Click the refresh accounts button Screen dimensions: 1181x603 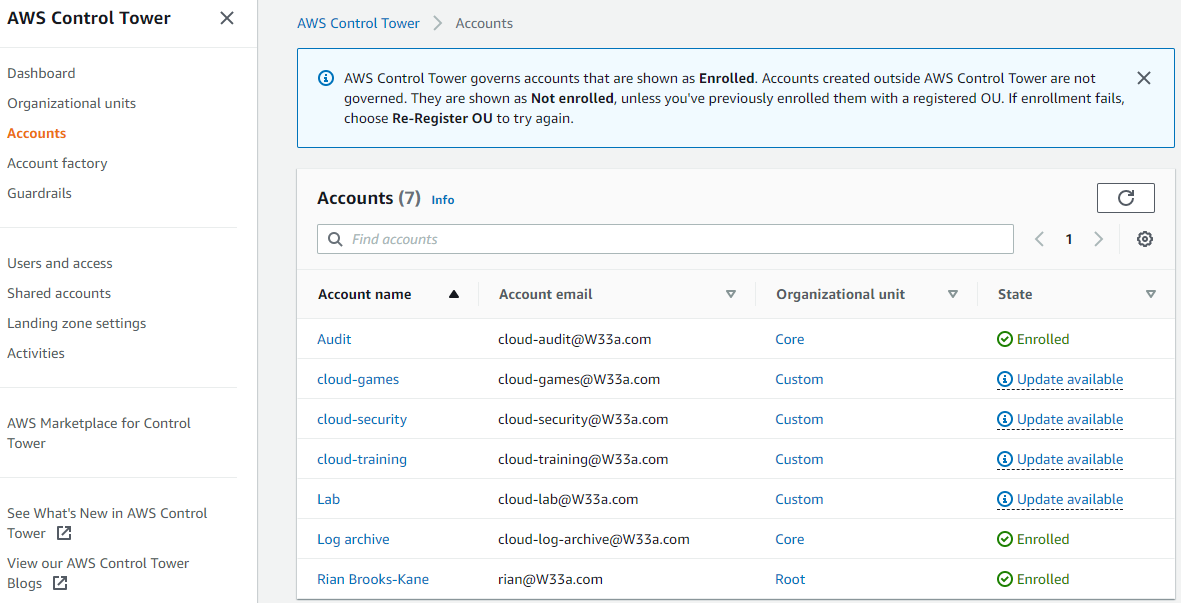click(1125, 198)
